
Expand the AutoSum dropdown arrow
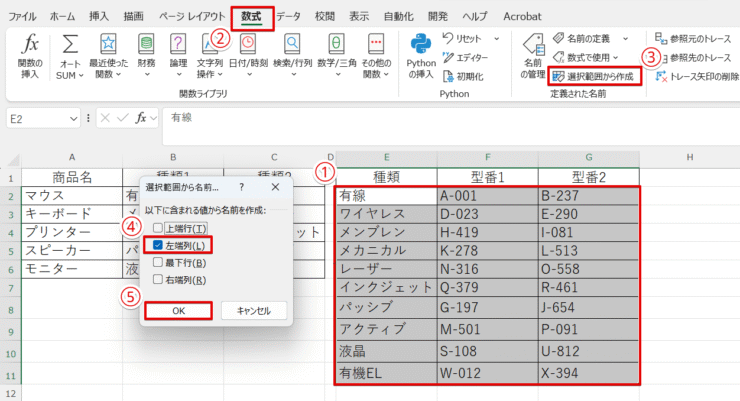click(81, 75)
